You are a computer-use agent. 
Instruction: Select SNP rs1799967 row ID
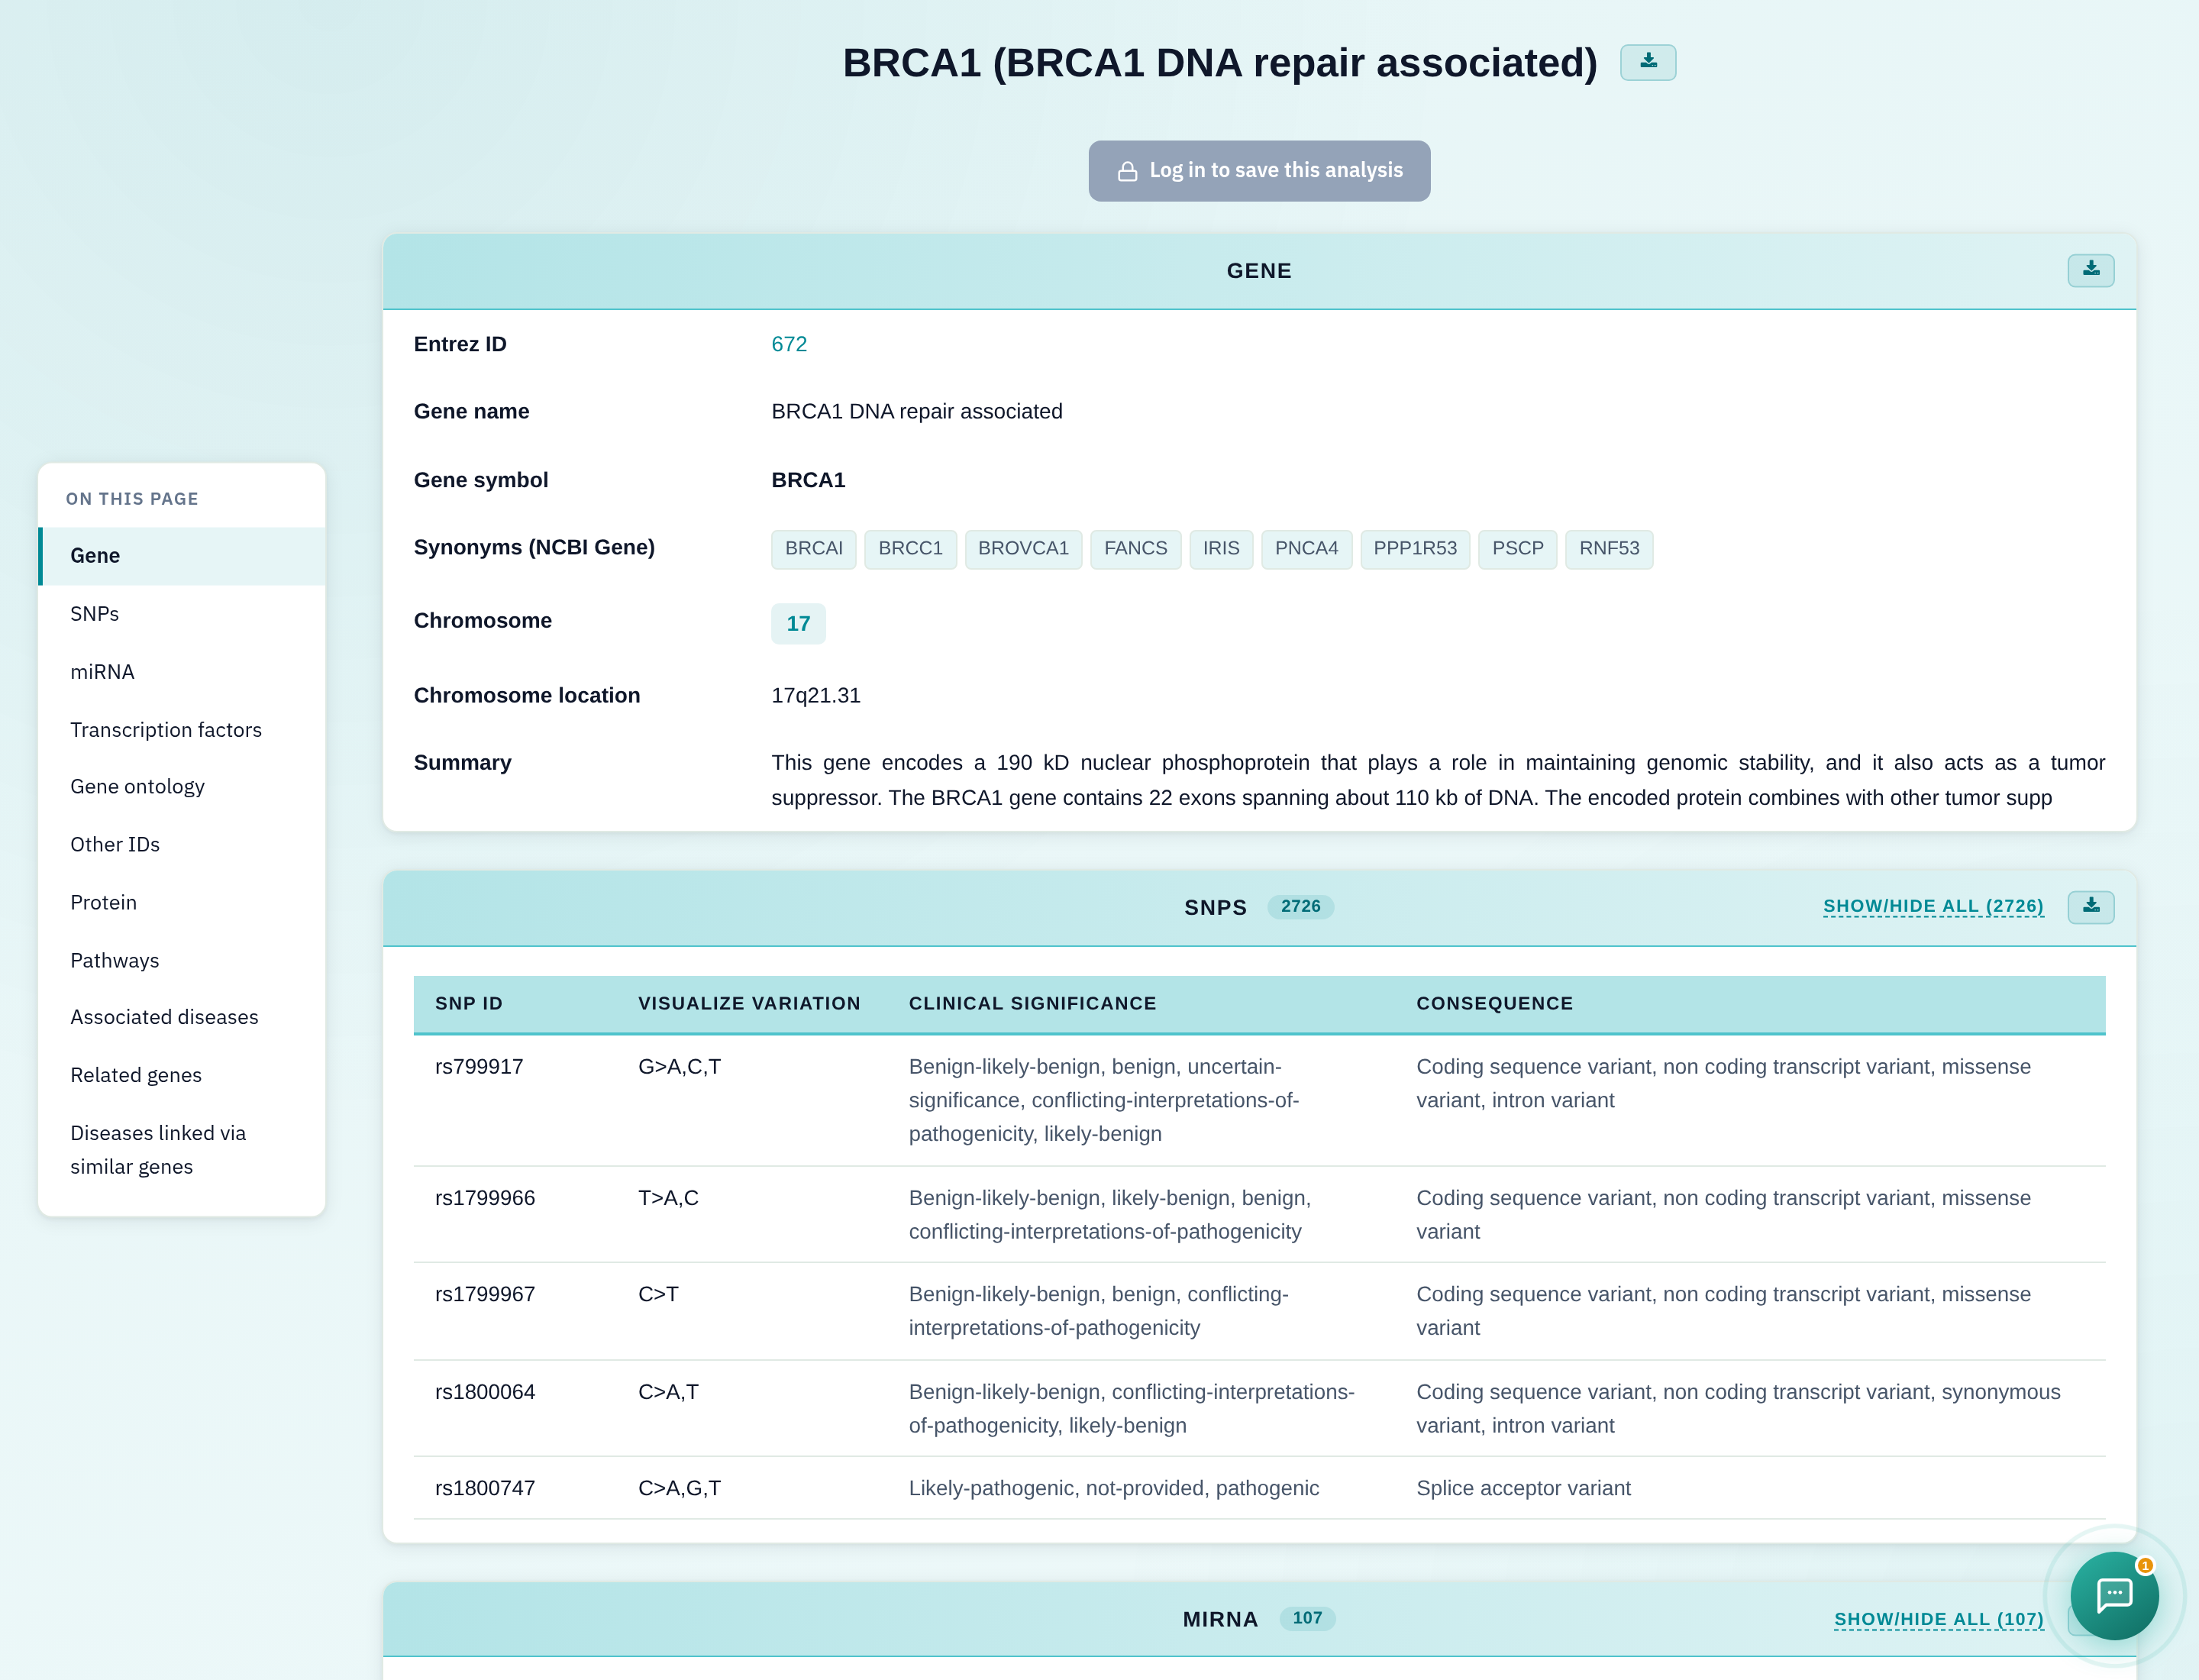click(485, 1294)
